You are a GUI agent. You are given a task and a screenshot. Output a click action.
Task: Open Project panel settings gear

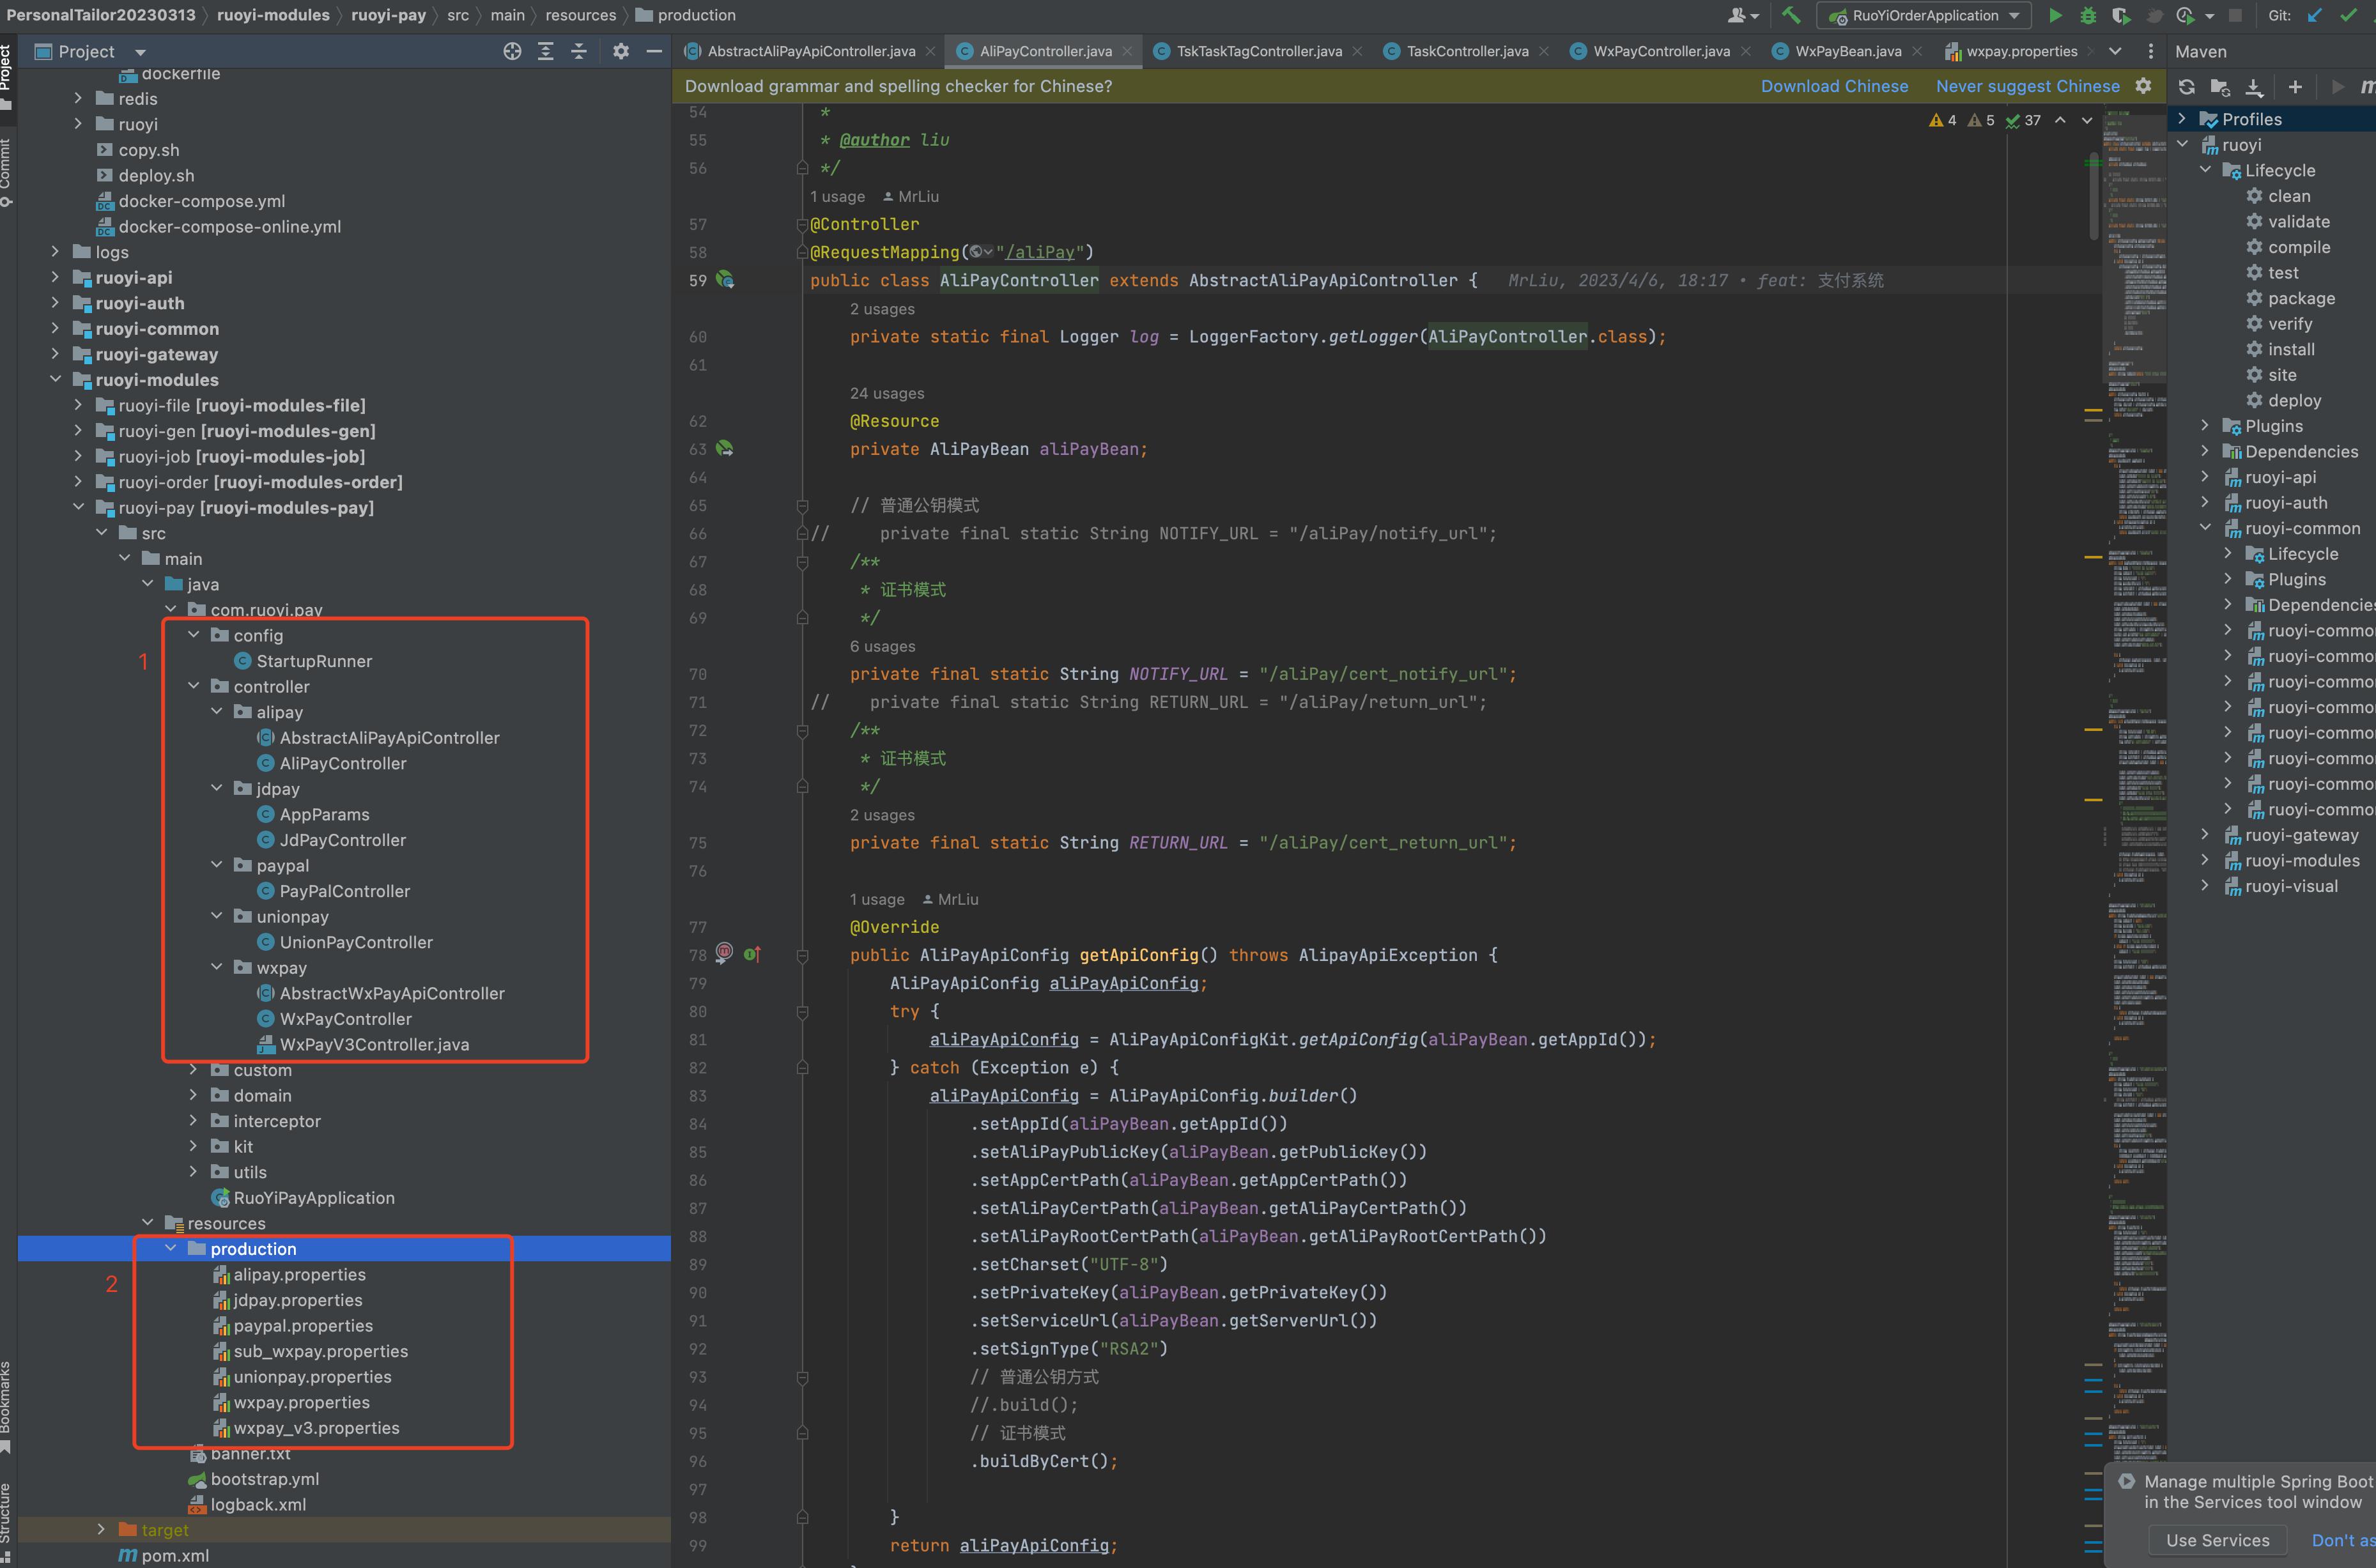tap(621, 51)
